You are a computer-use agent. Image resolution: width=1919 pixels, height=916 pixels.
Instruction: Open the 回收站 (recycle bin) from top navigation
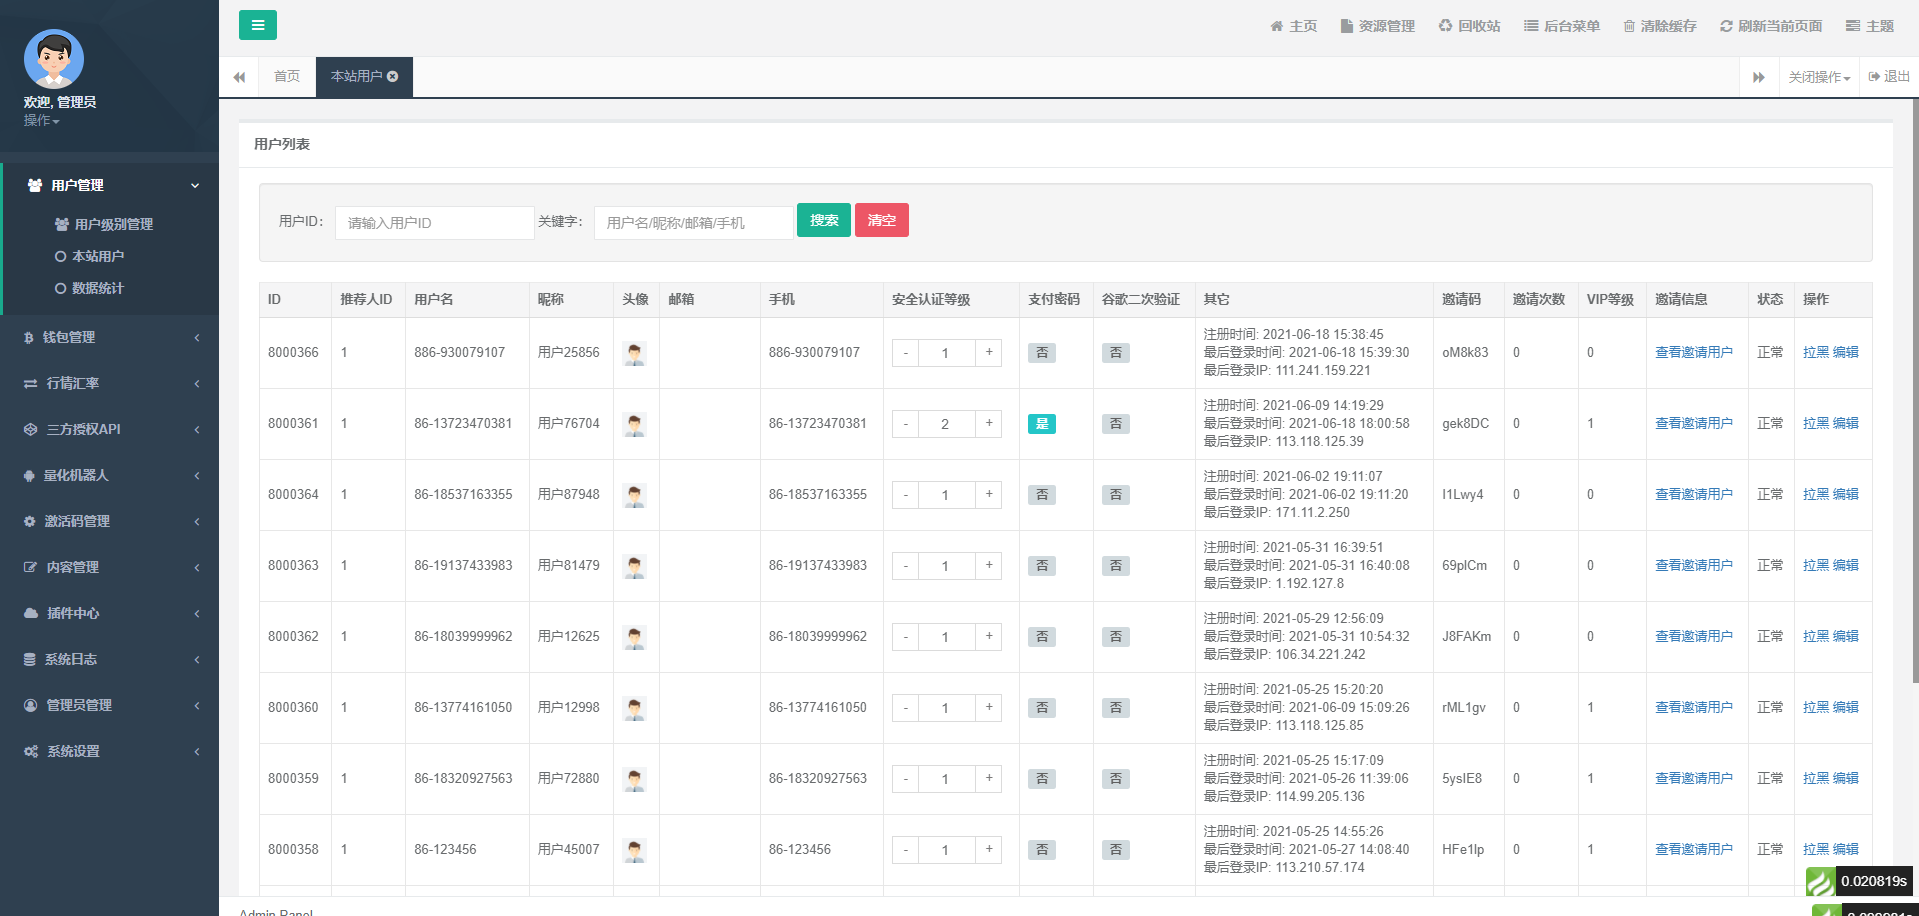click(x=1469, y=25)
